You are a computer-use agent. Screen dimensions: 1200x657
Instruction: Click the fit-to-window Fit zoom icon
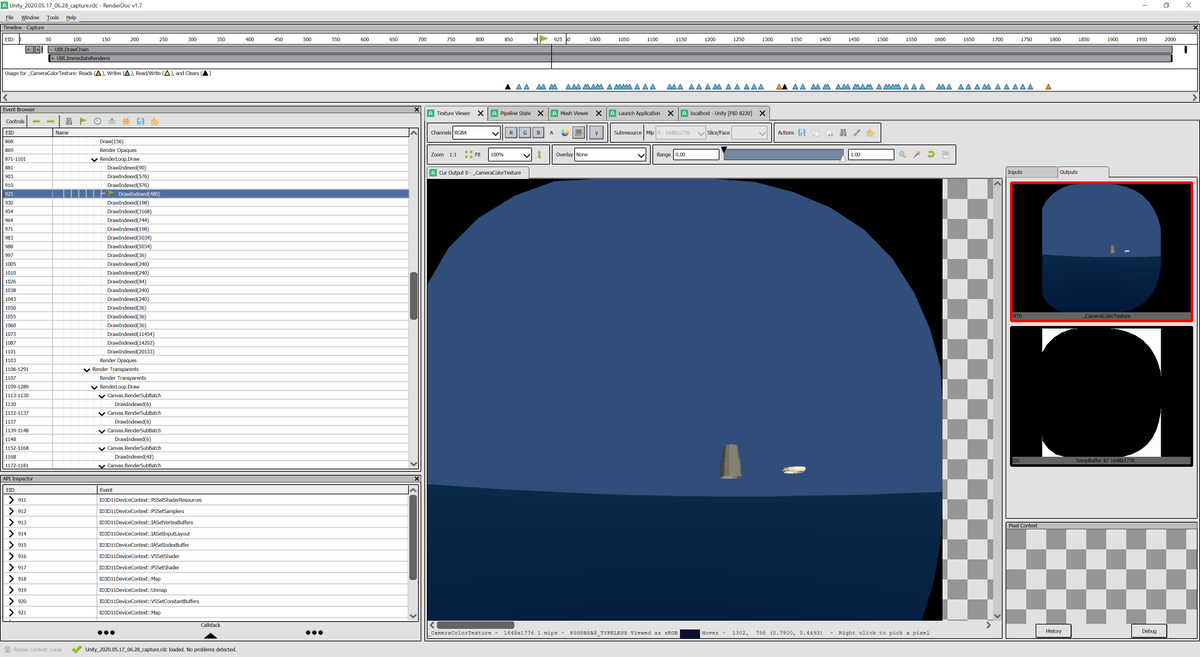[472, 155]
